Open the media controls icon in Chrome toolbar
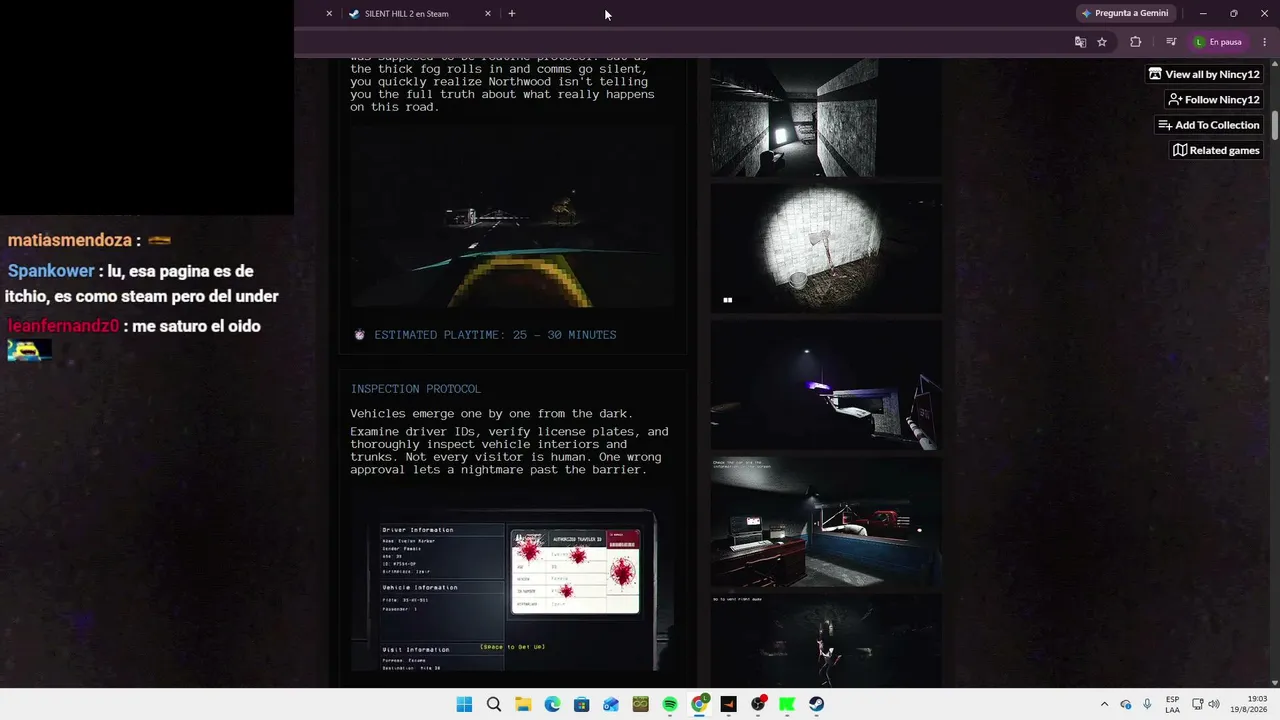This screenshot has height=720, width=1280. tap(1171, 42)
